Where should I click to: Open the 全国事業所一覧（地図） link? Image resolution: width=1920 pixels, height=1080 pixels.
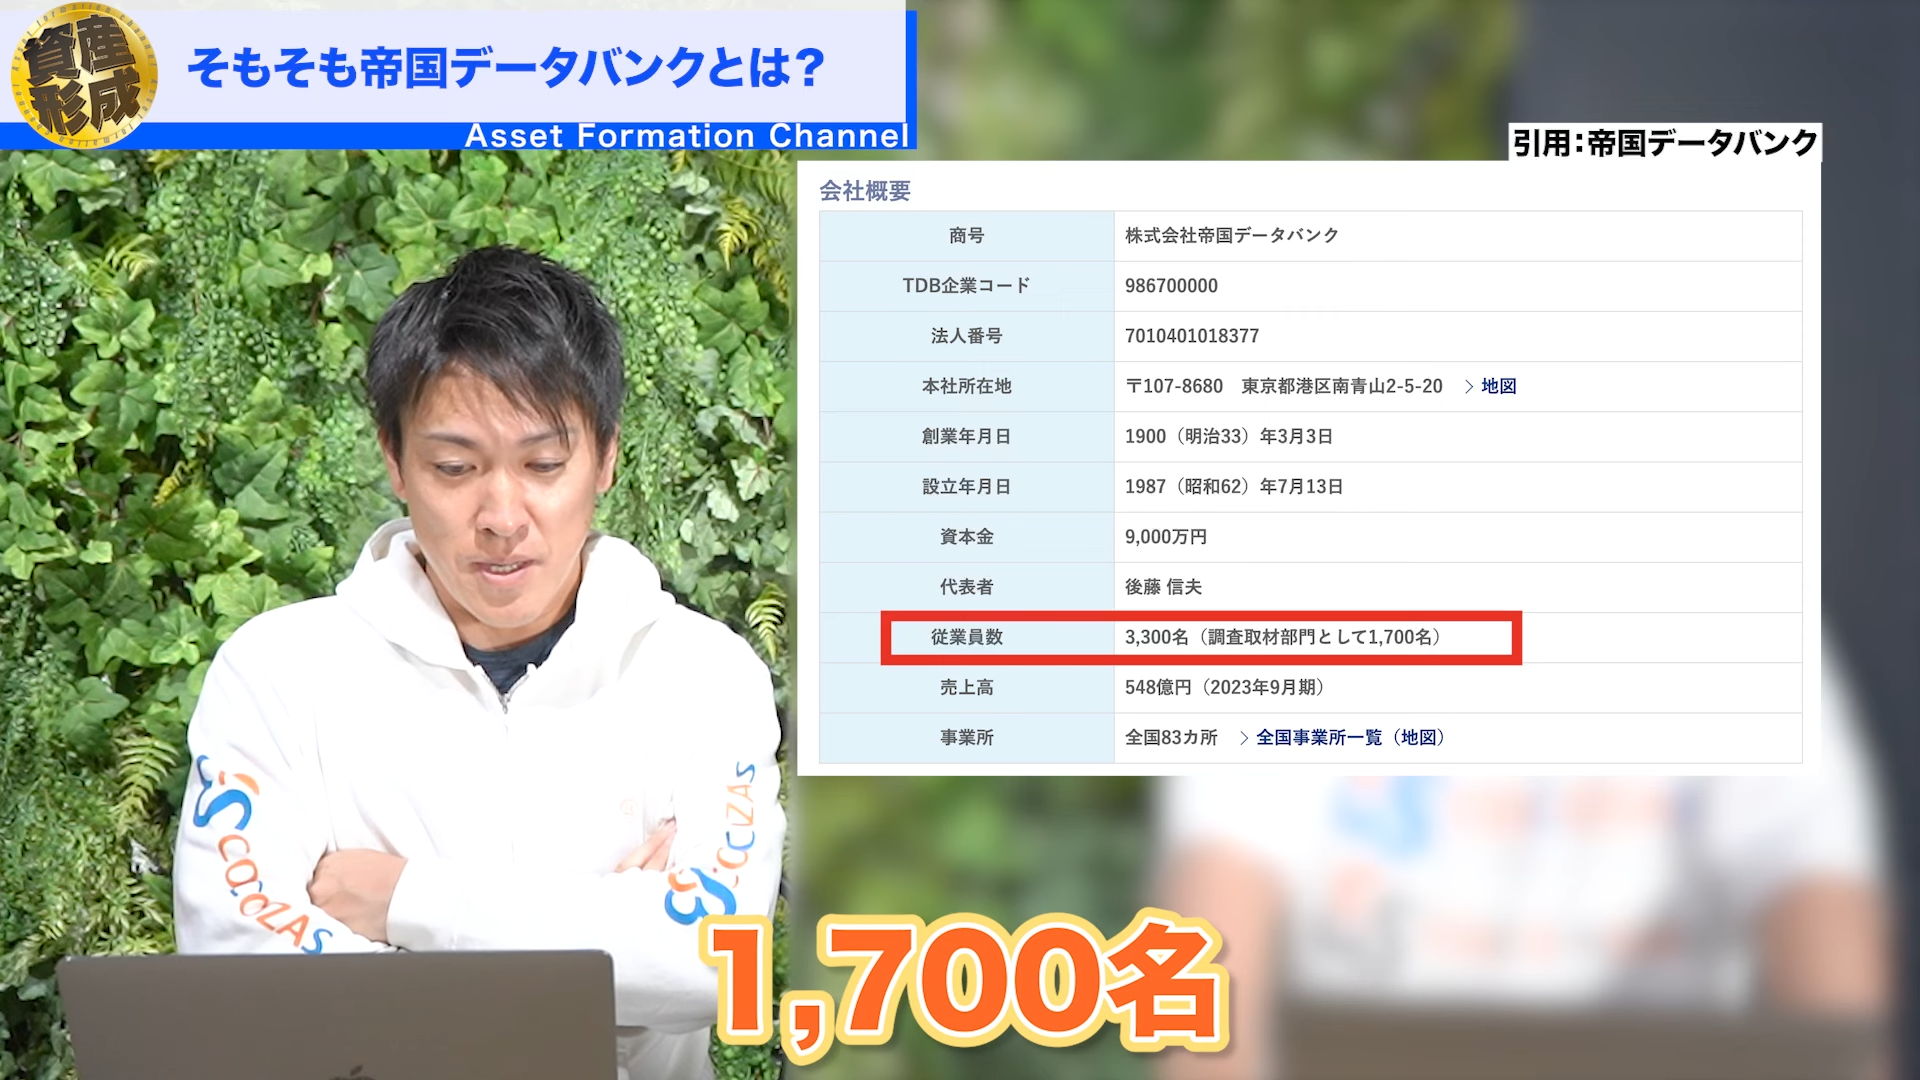coord(1350,738)
